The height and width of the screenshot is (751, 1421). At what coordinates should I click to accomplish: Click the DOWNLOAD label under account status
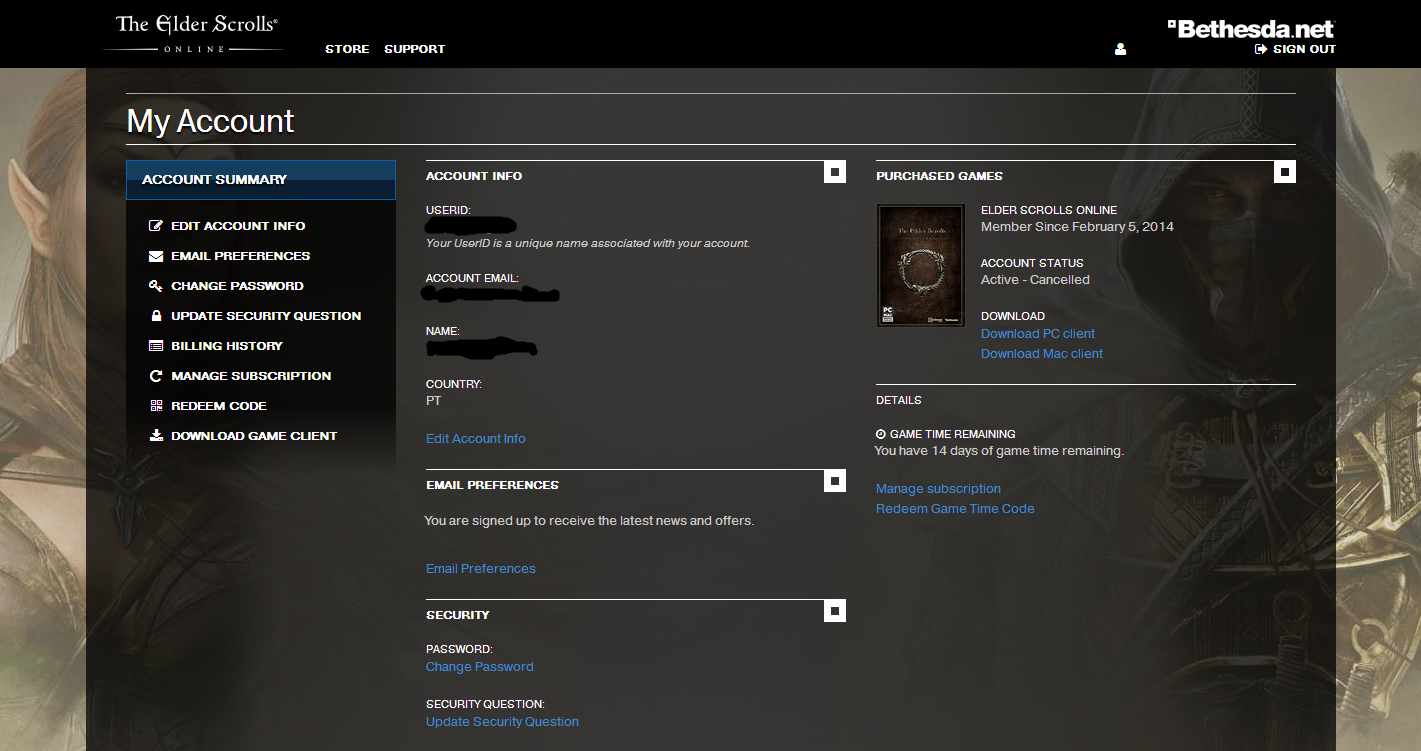(x=1013, y=317)
